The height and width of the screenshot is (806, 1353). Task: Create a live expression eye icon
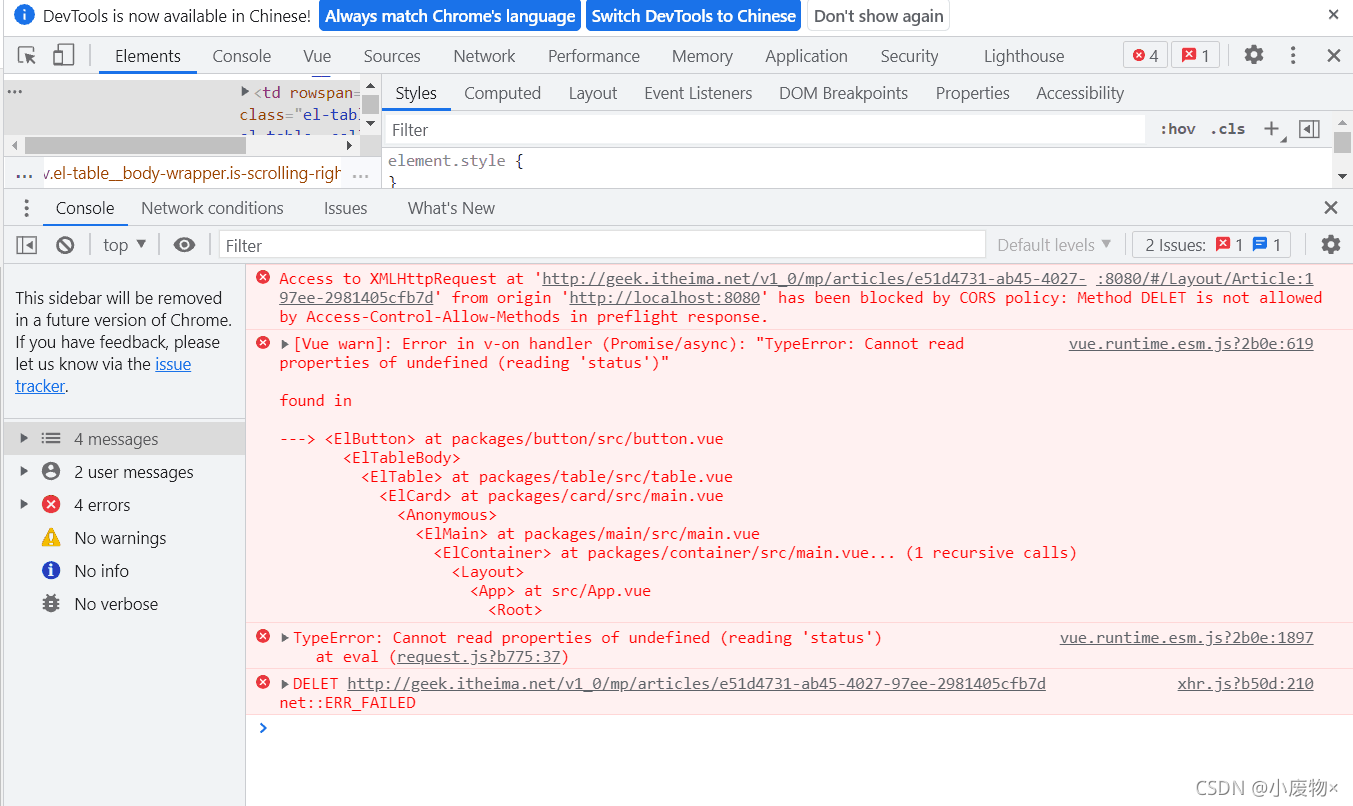[184, 245]
